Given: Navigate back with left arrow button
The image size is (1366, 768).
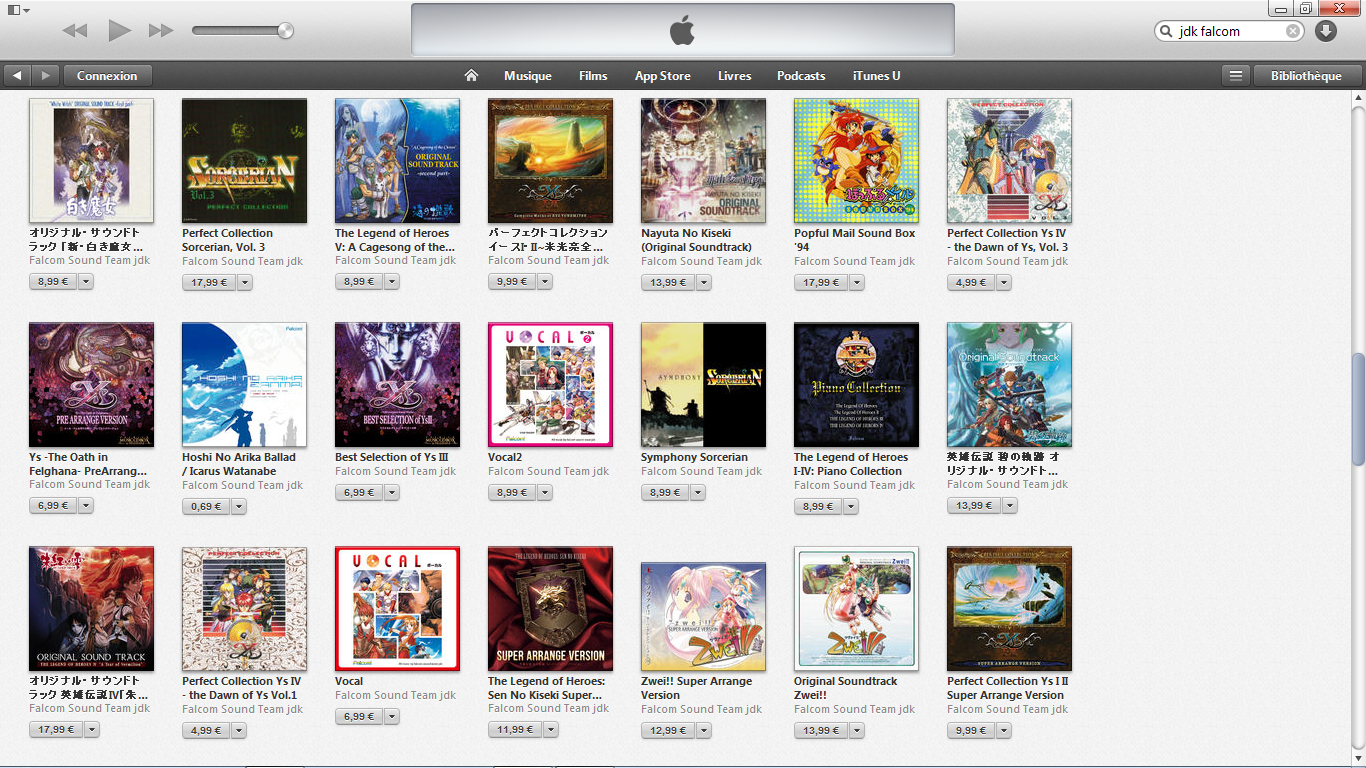Looking at the screenshot, I should pyautogui.click(x=17, y=76).
